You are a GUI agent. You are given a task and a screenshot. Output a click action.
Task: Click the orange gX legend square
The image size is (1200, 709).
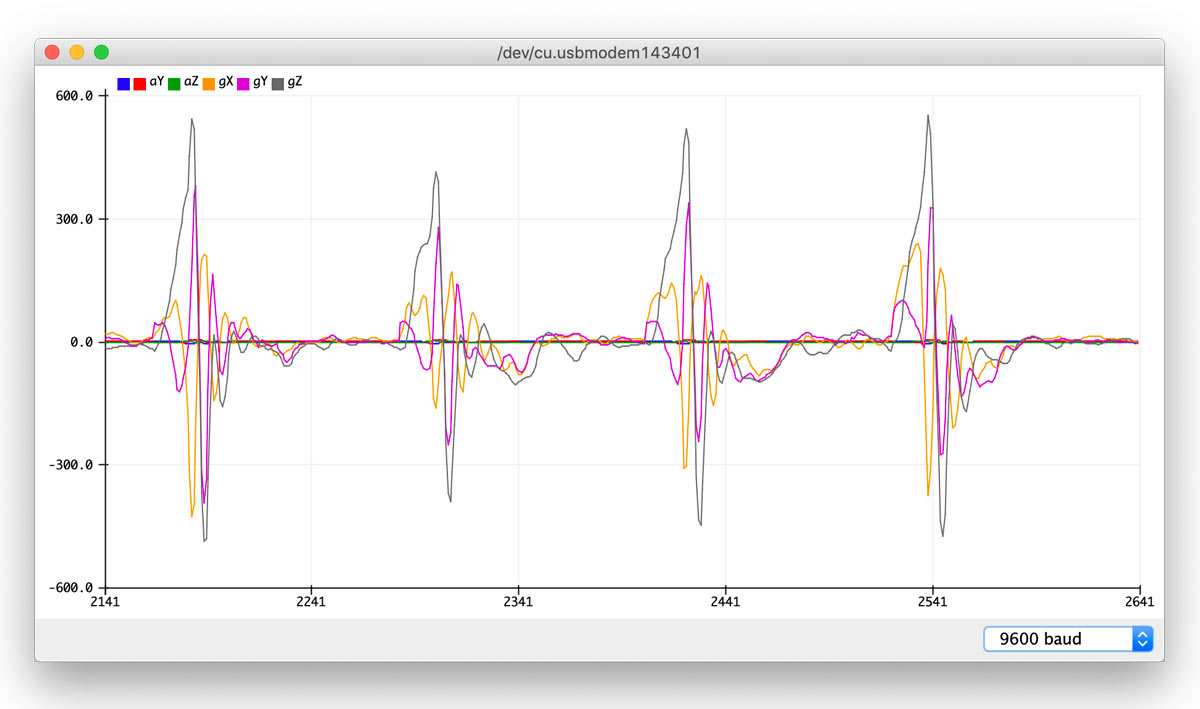click(x=209, y=84)
